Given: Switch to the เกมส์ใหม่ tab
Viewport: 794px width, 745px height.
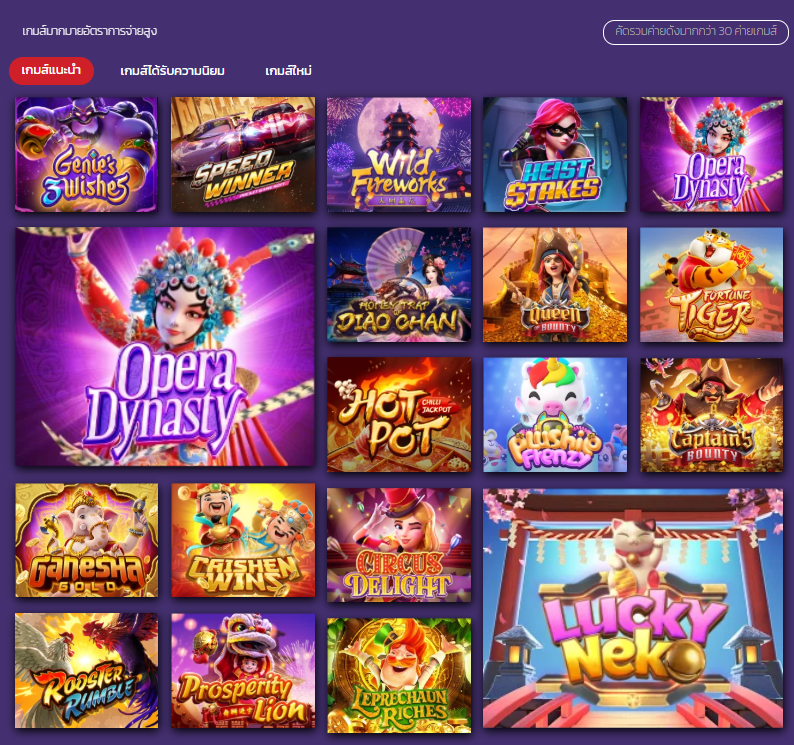Looking at the screenshot, I should [289, 71].
